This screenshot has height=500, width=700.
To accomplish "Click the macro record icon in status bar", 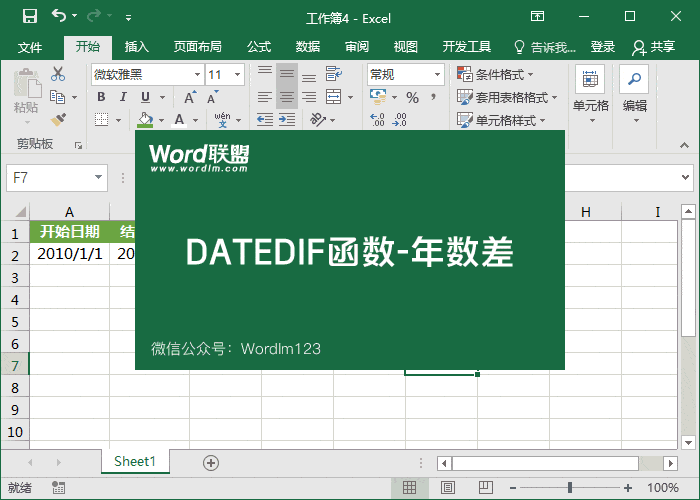I will 58,488.
